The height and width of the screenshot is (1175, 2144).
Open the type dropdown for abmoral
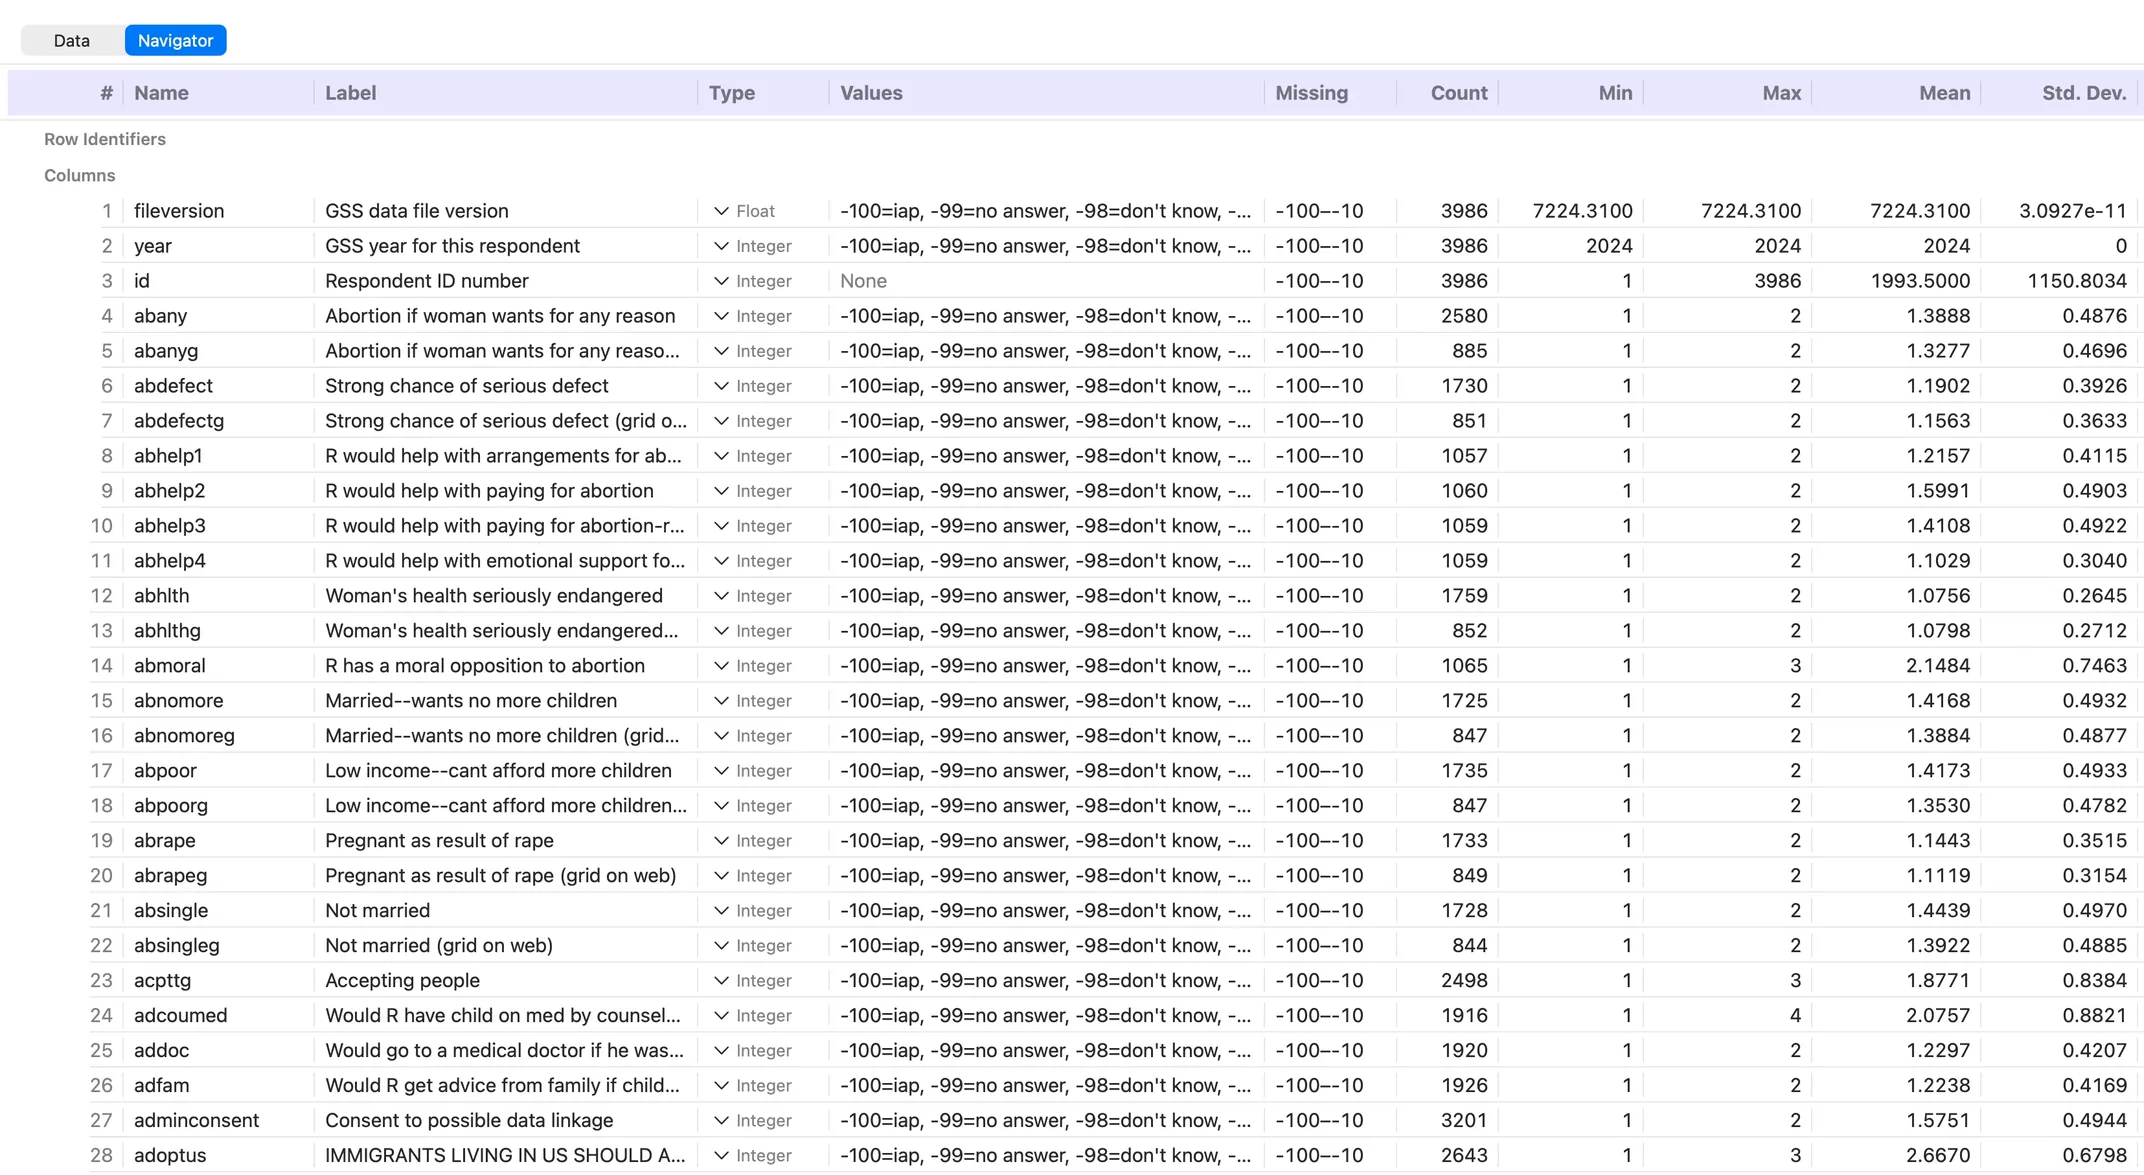click(721, 666)
